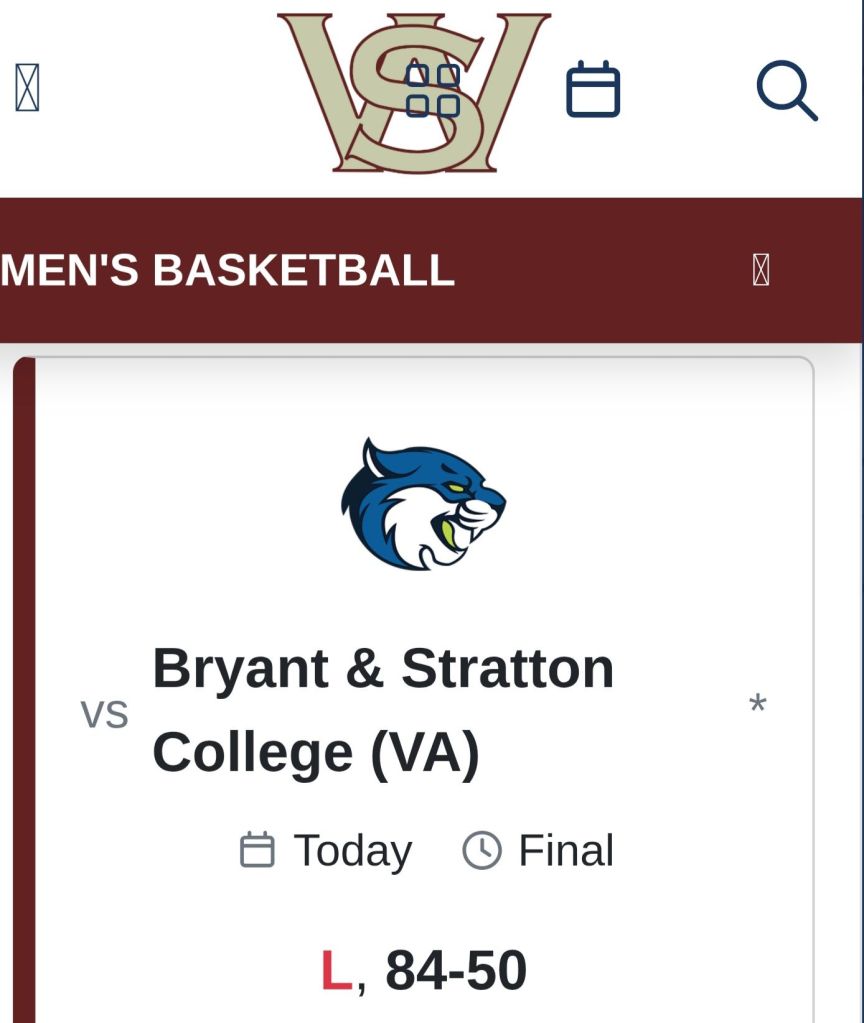The width and height of the screenshot is (864, 1023).
Task: Click the small calendar icon beside Today
Action: (x=257, y=850)
